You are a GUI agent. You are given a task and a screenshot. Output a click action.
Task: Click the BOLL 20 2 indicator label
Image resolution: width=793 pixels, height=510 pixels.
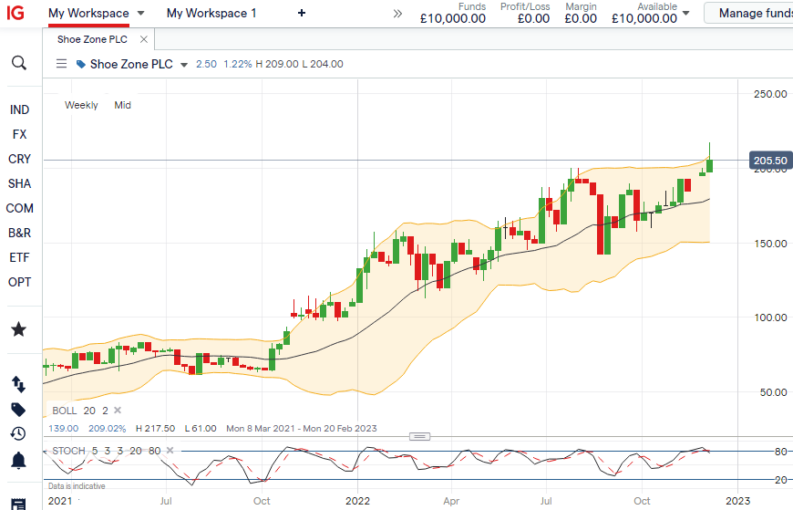(x=80, y=410)
